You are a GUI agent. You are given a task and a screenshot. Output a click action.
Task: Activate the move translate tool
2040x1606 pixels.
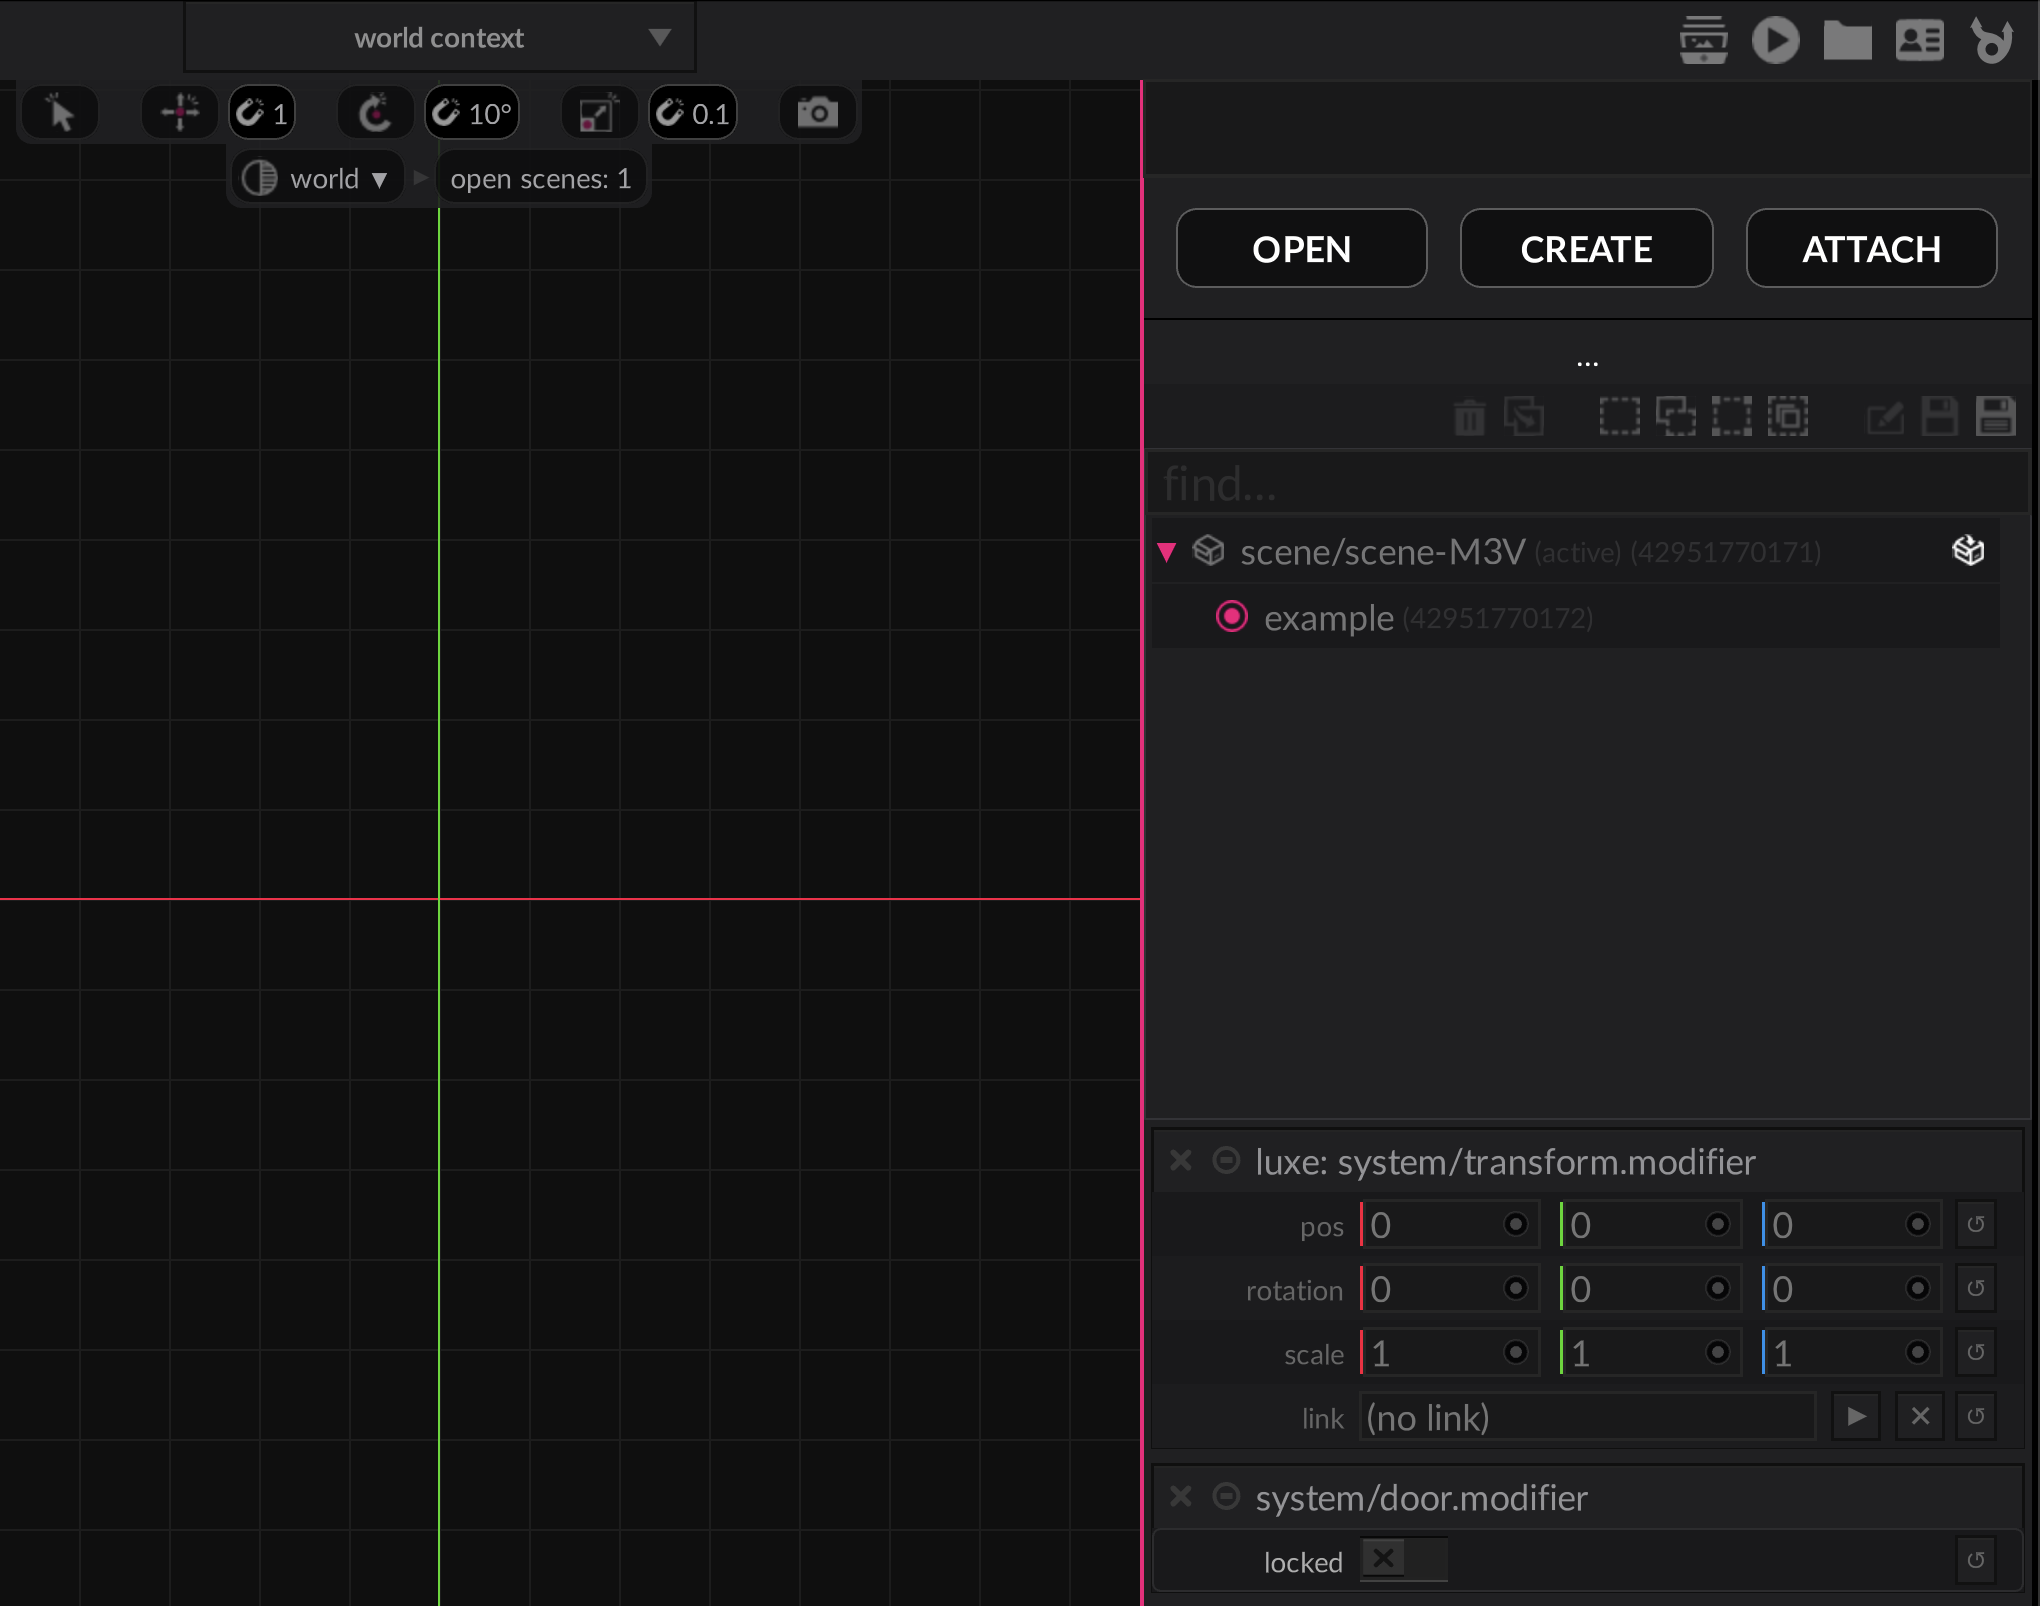point(180,113)
